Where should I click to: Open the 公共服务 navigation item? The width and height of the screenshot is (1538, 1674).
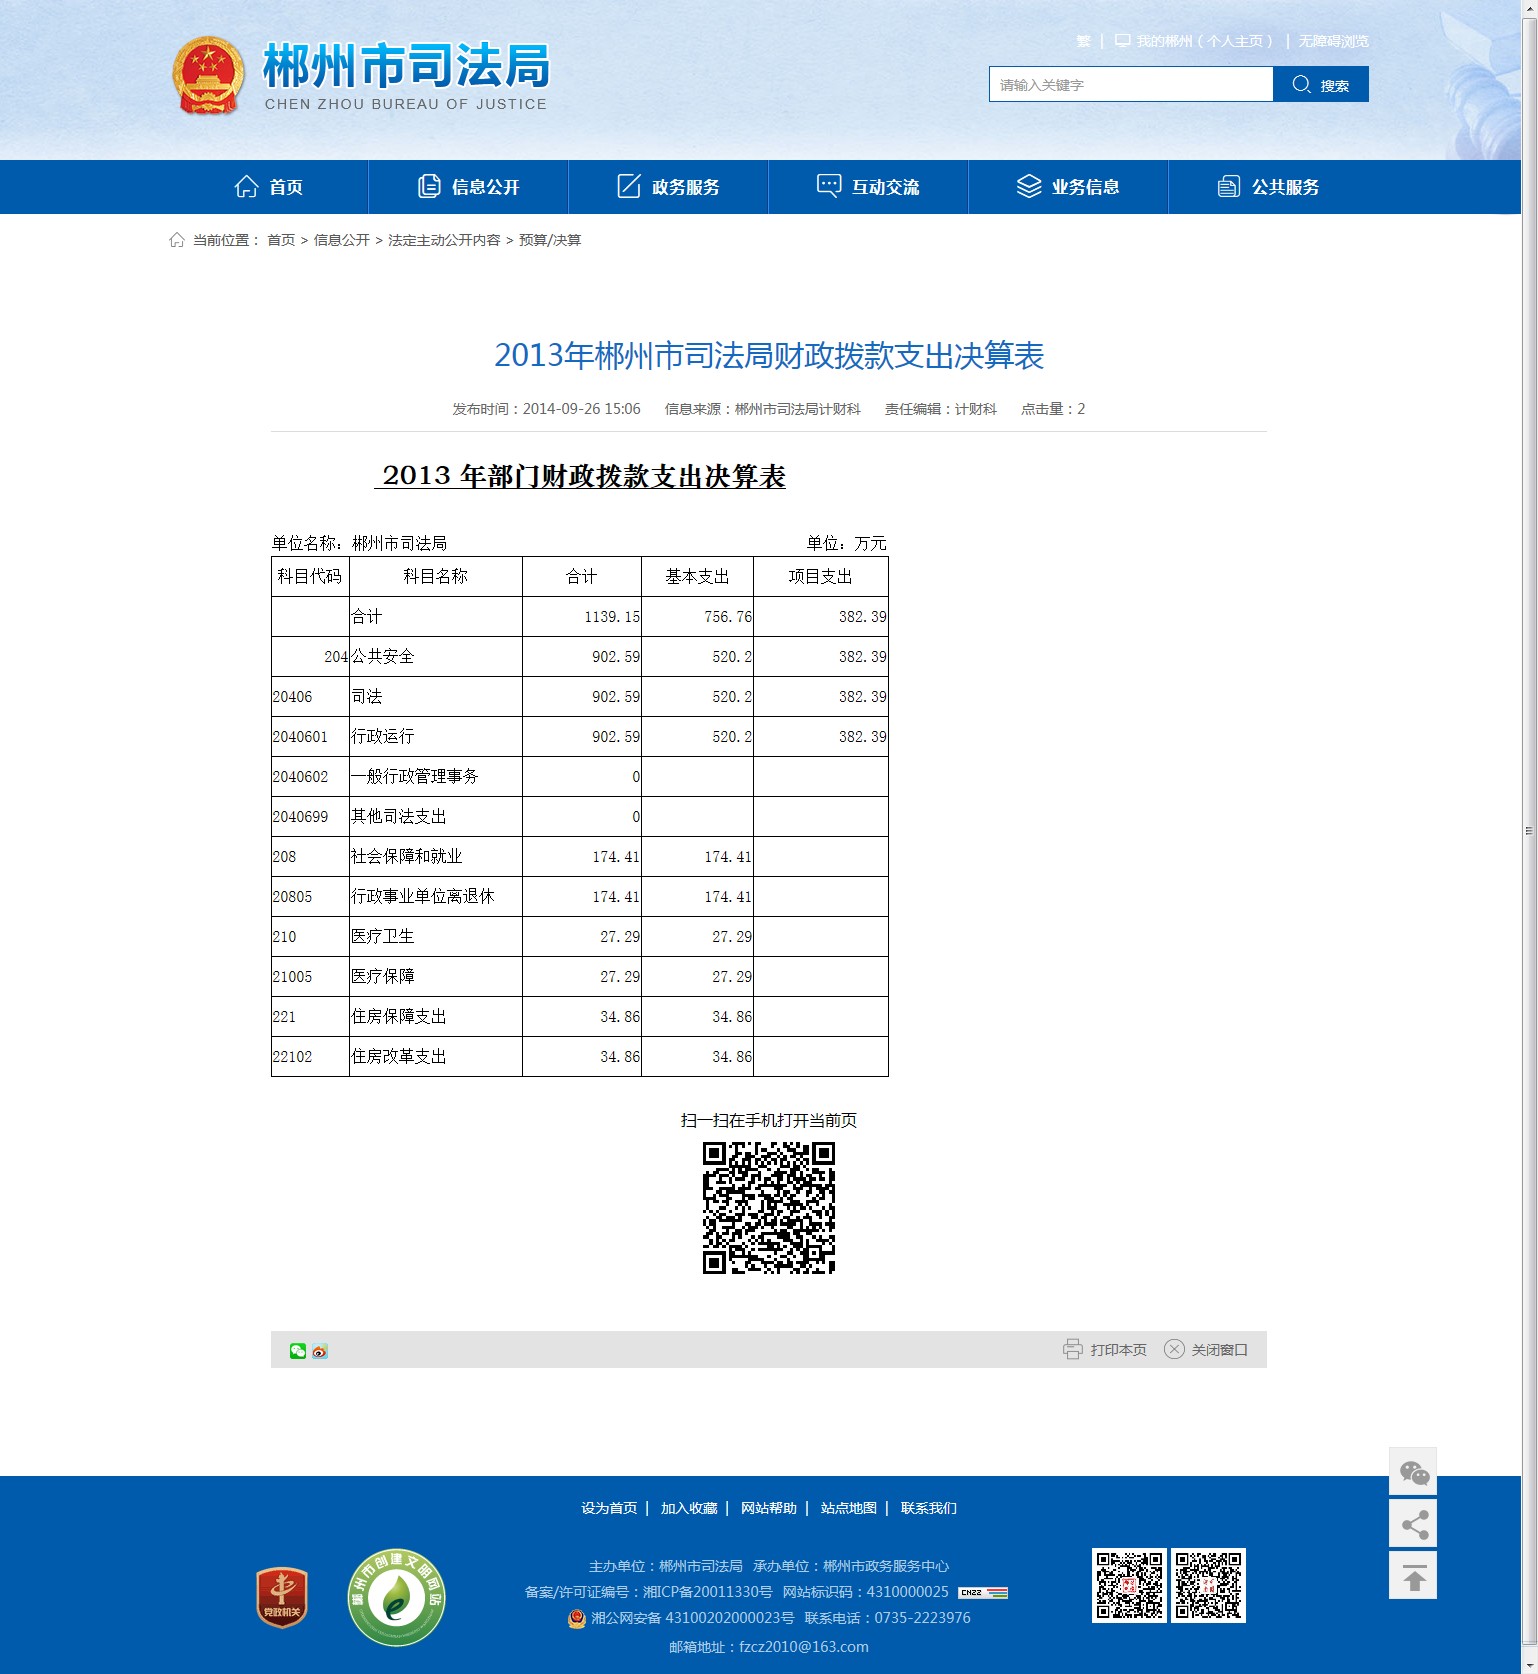point(1269,187)
